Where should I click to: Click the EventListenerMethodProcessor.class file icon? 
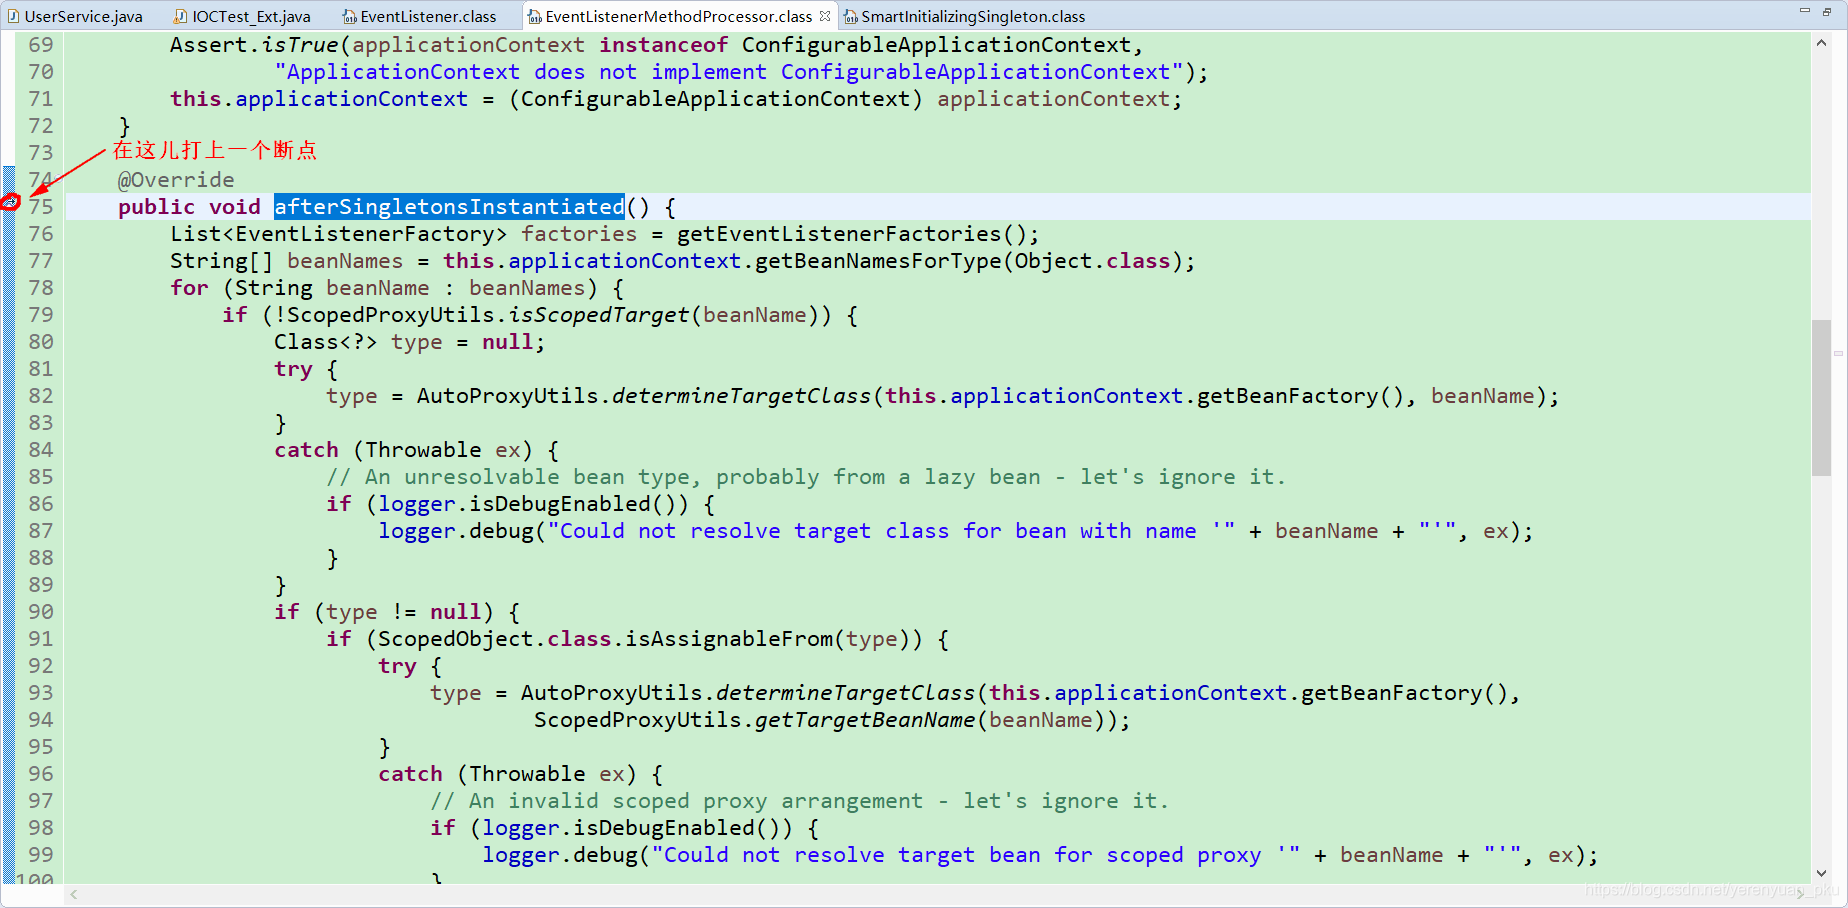click(x=535, y=16)
